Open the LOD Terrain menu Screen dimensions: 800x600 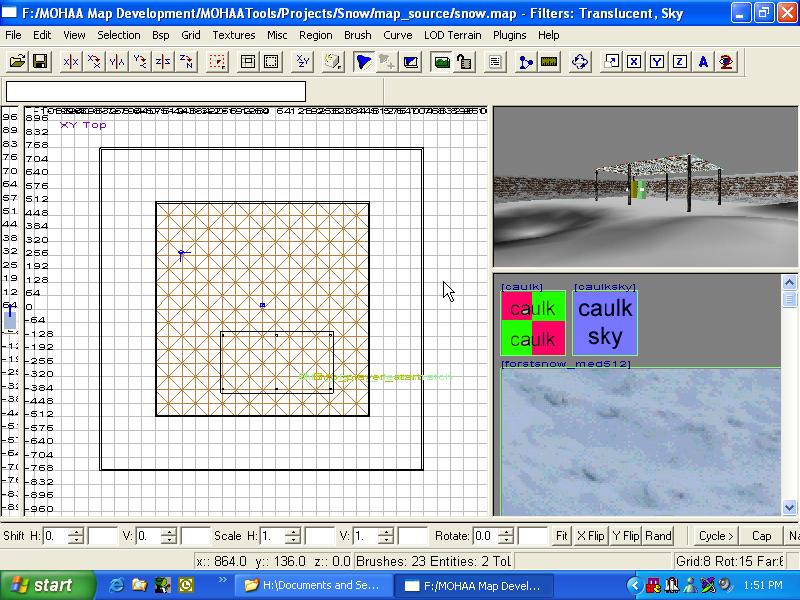[x=452, y=35]
